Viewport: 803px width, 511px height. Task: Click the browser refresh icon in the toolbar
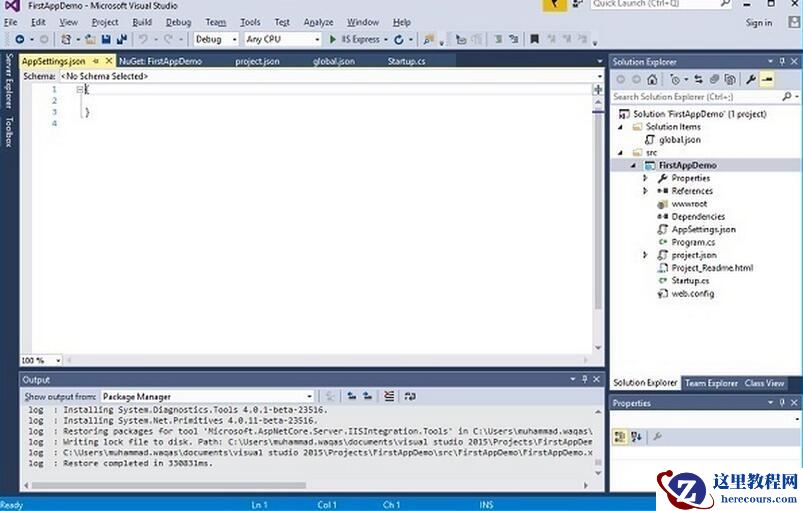[x=399, y=39]
